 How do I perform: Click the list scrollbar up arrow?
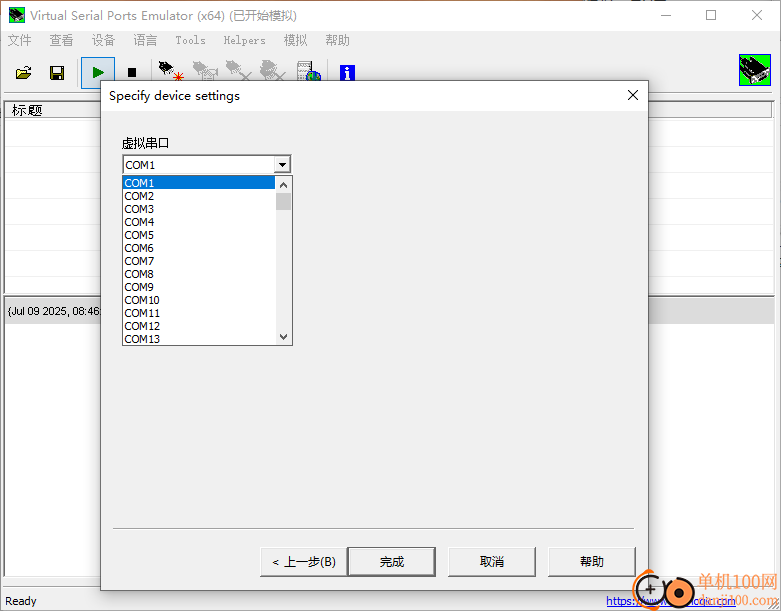[x=283, y=185]
